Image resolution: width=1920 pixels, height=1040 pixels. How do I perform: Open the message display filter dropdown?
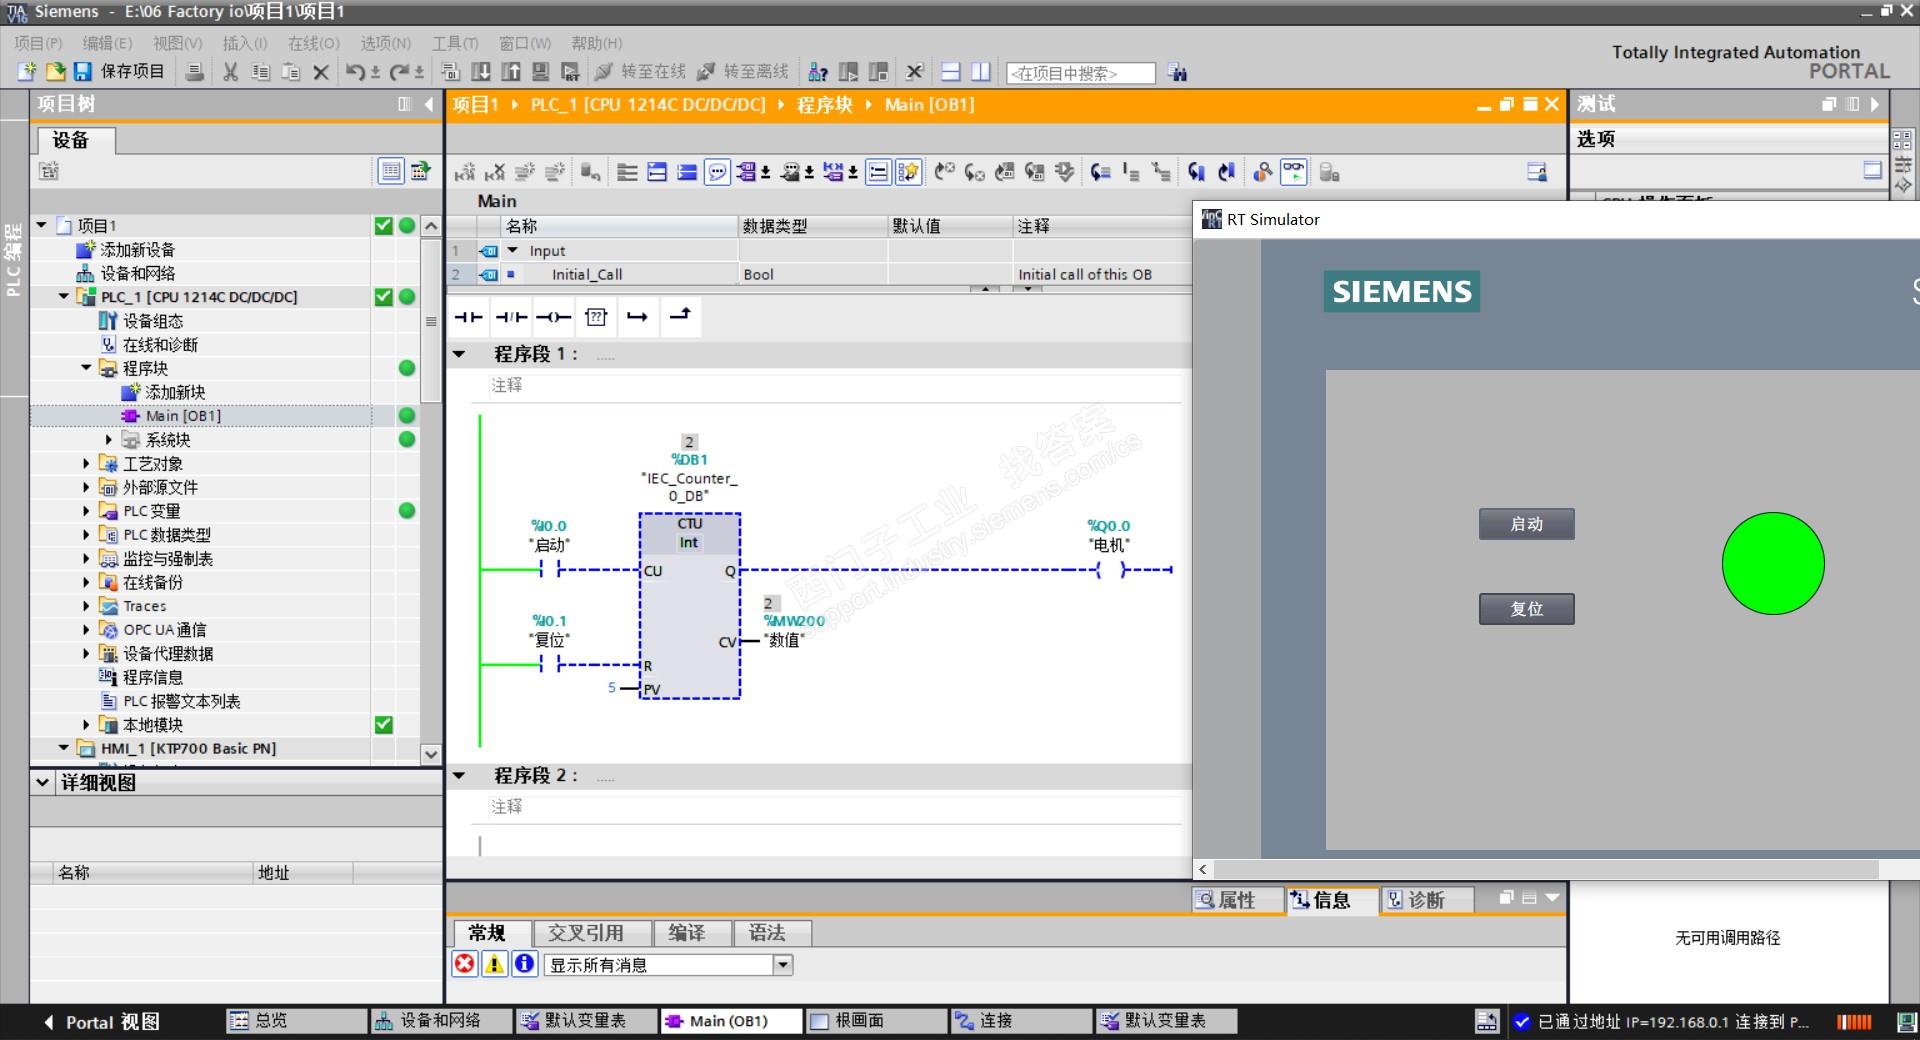tap(783, 965)
